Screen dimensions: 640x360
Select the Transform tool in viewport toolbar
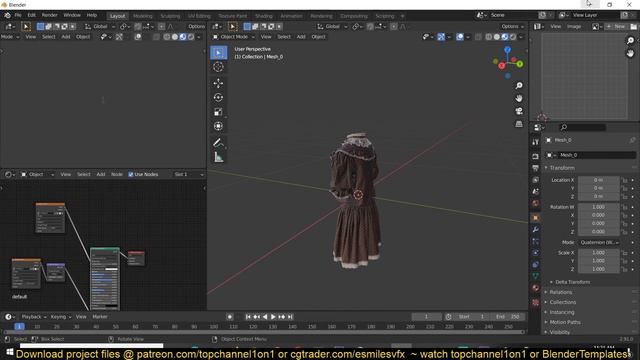(218, 126)
